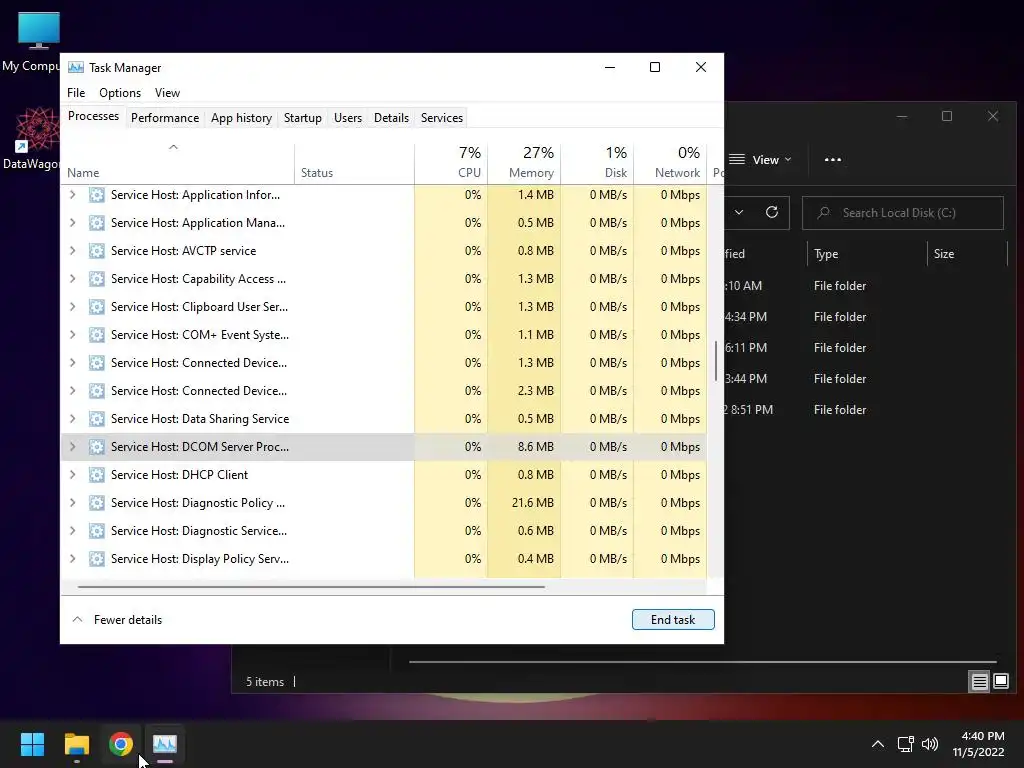This screenshot has height=768, width=1024.
Task: Switch to the Performance tab
Action: pos(165,118)
